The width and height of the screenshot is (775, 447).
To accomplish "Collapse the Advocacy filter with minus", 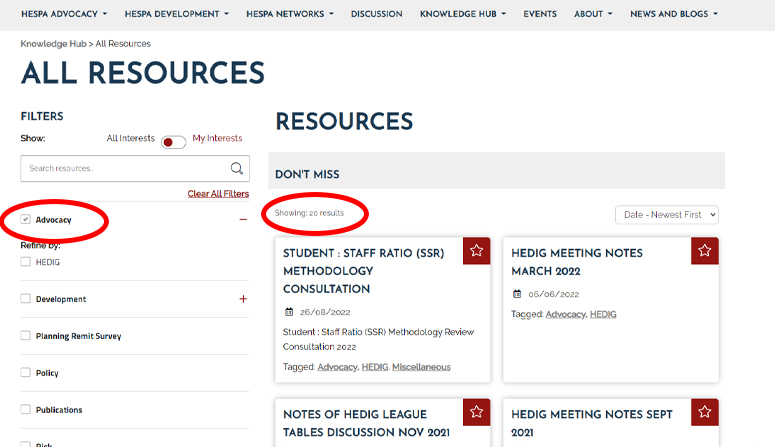I will [x=243, y=220].
